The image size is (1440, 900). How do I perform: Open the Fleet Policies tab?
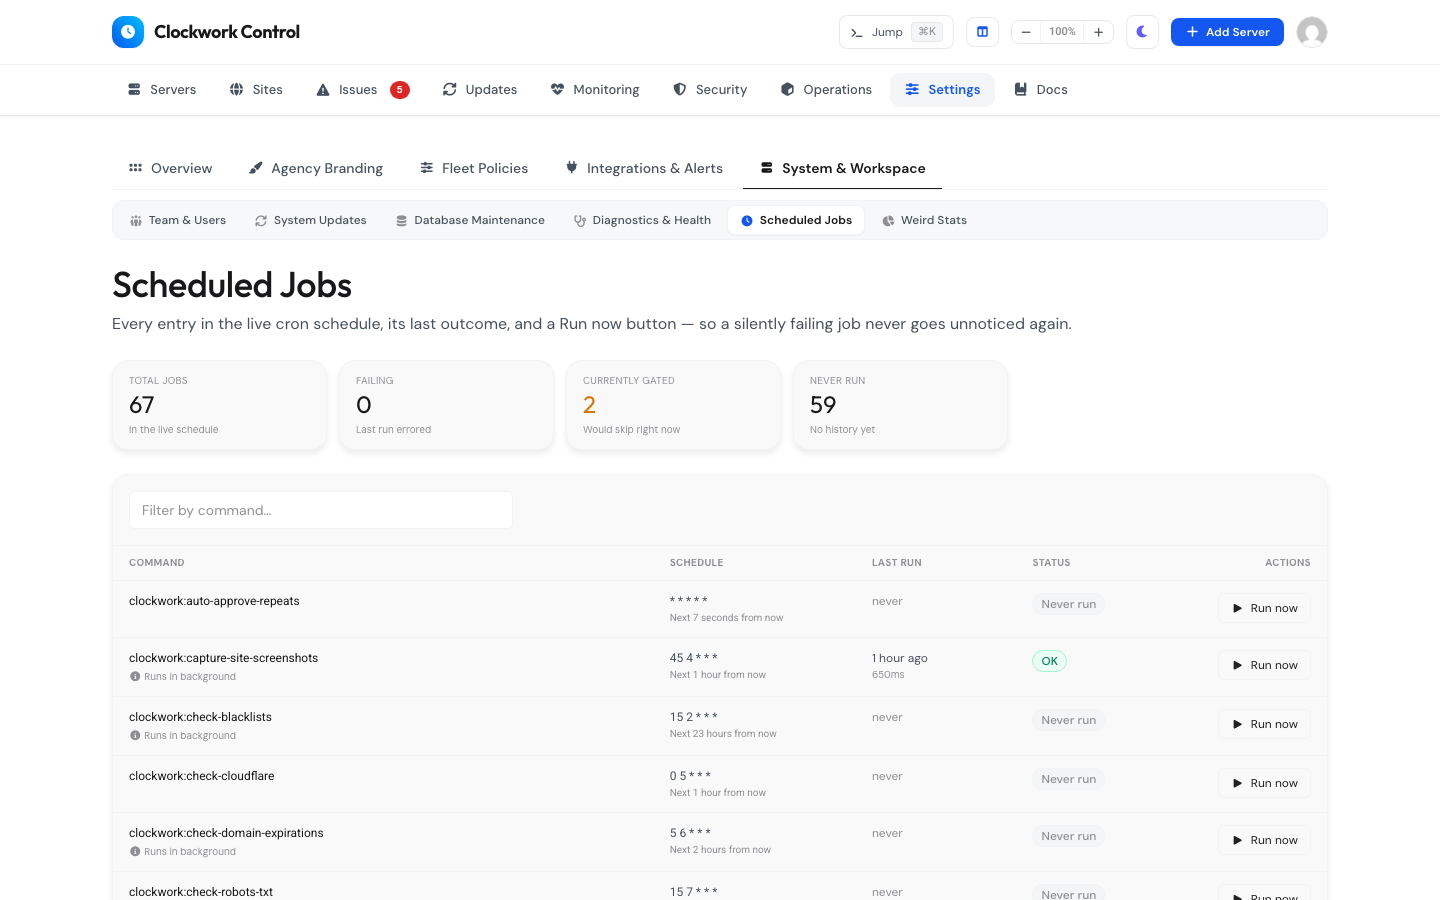(x=474, y=168)
